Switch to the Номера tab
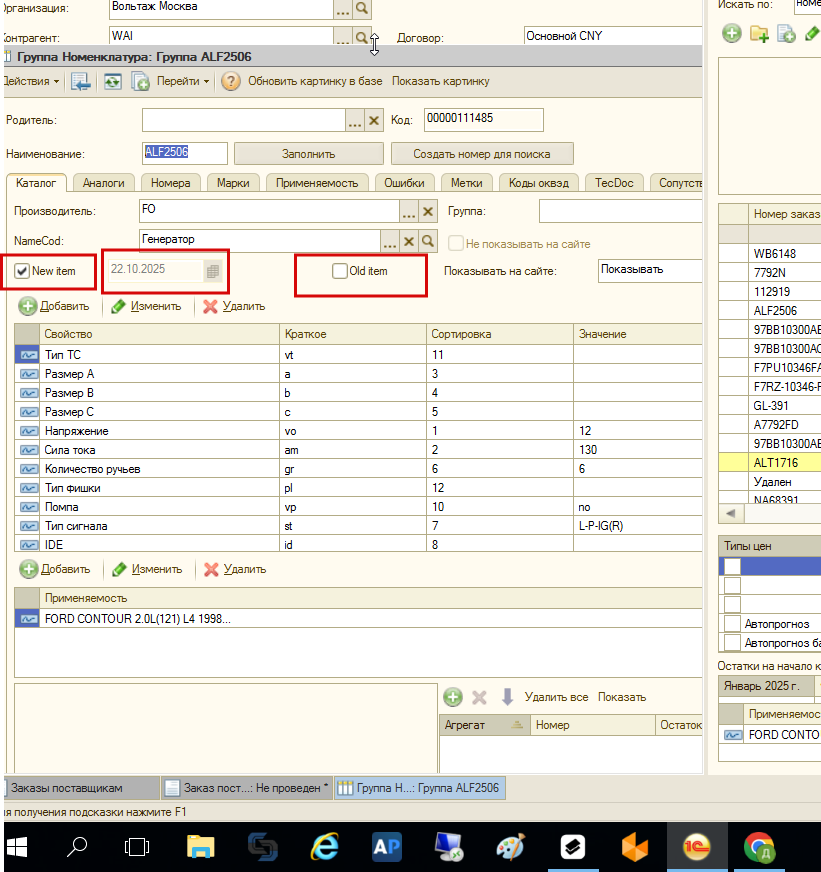The image size is (821, 872). 170,183
